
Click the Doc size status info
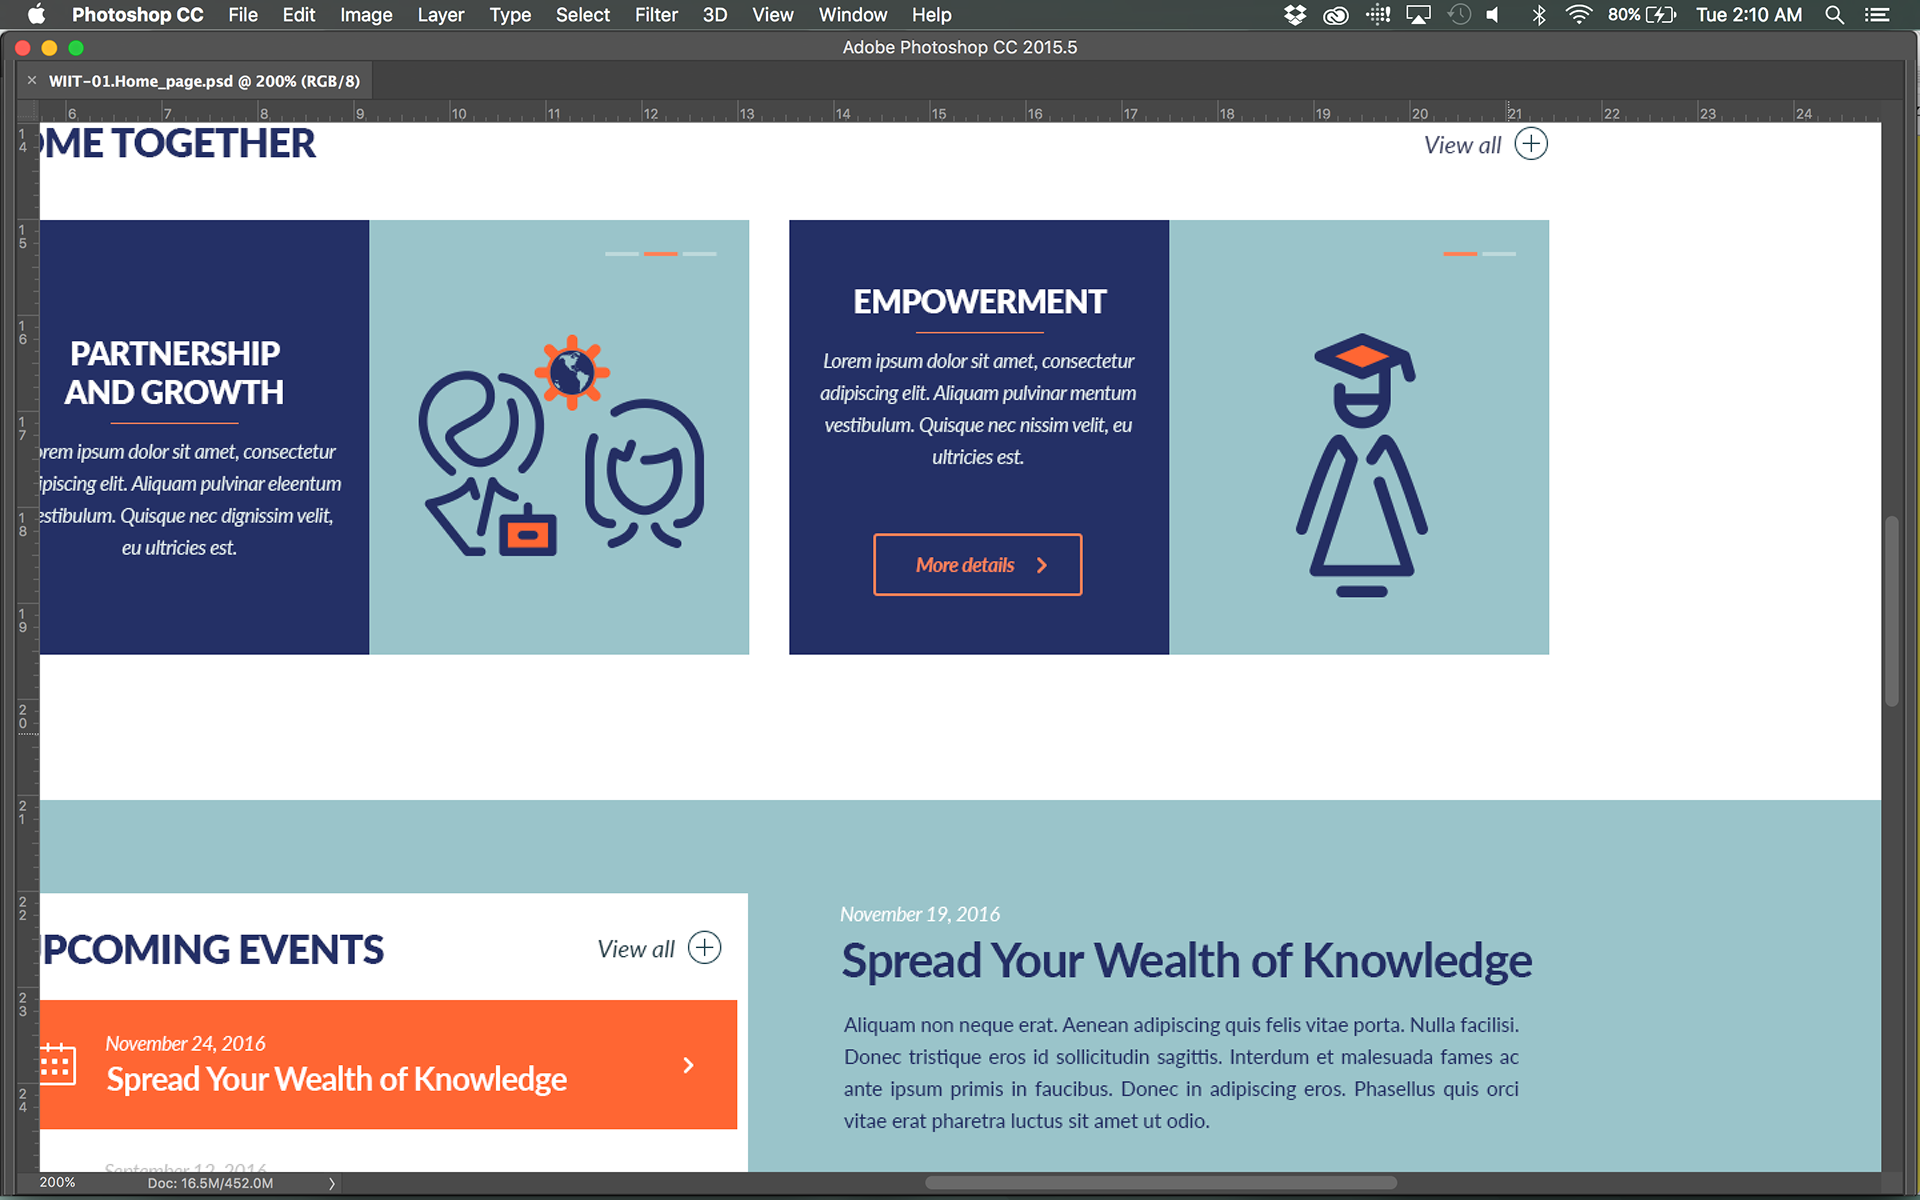[210, 1183]
